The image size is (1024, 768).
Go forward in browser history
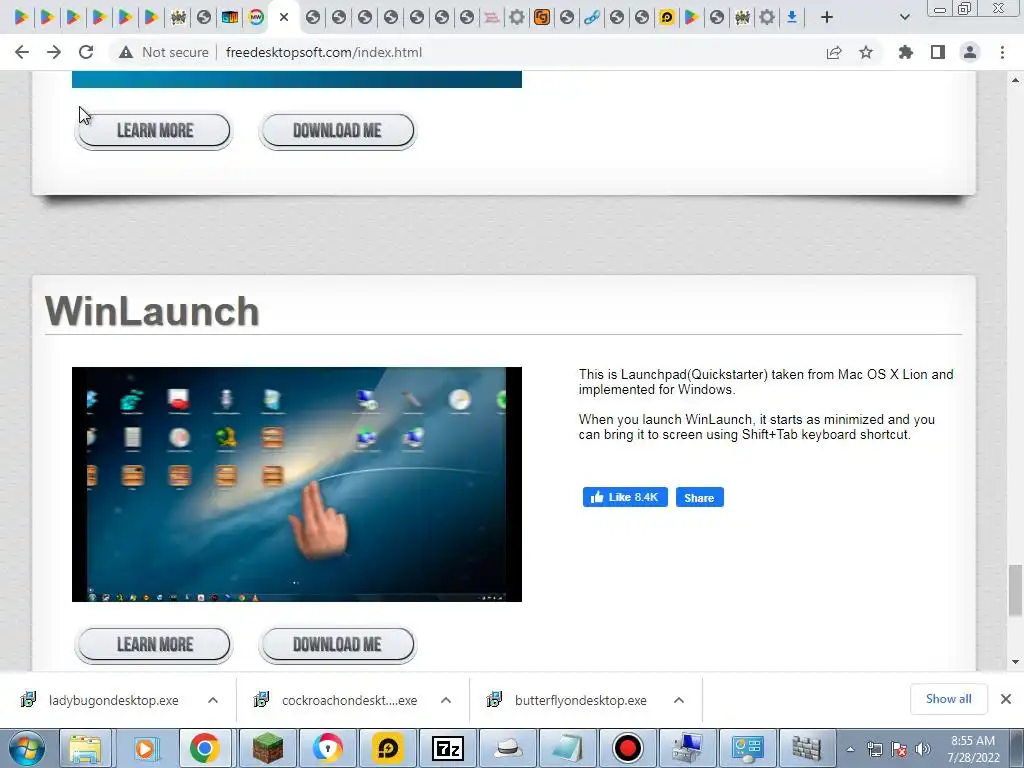54,52
